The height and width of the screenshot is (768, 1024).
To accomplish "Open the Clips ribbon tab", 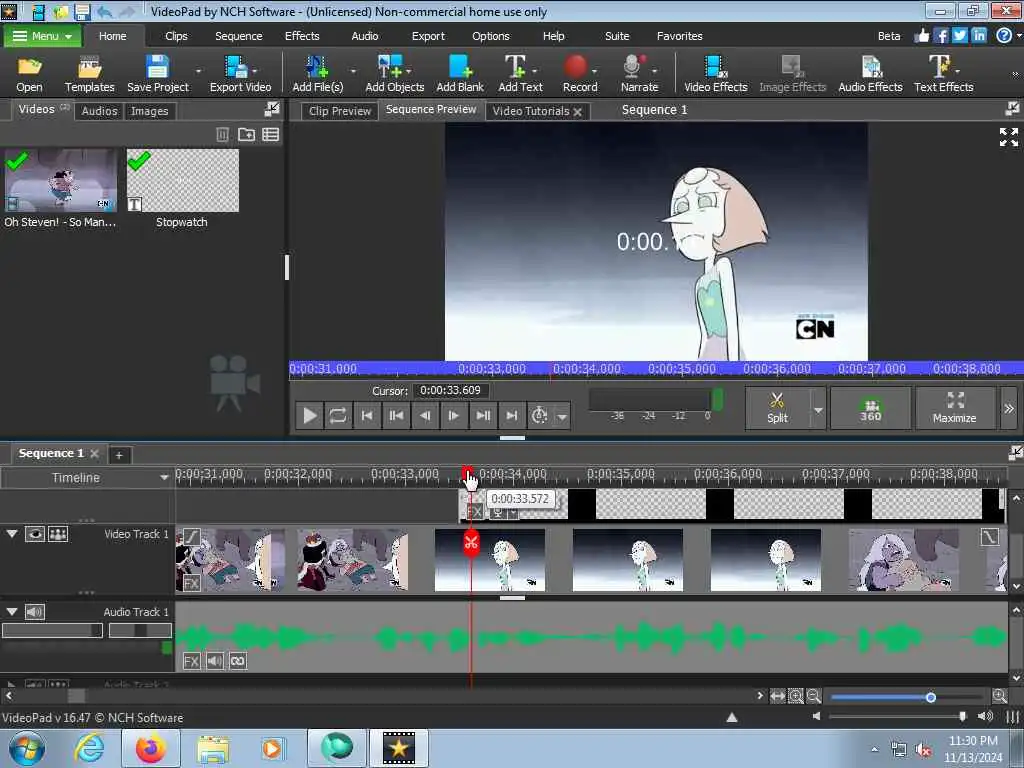I will click(176, 36).
